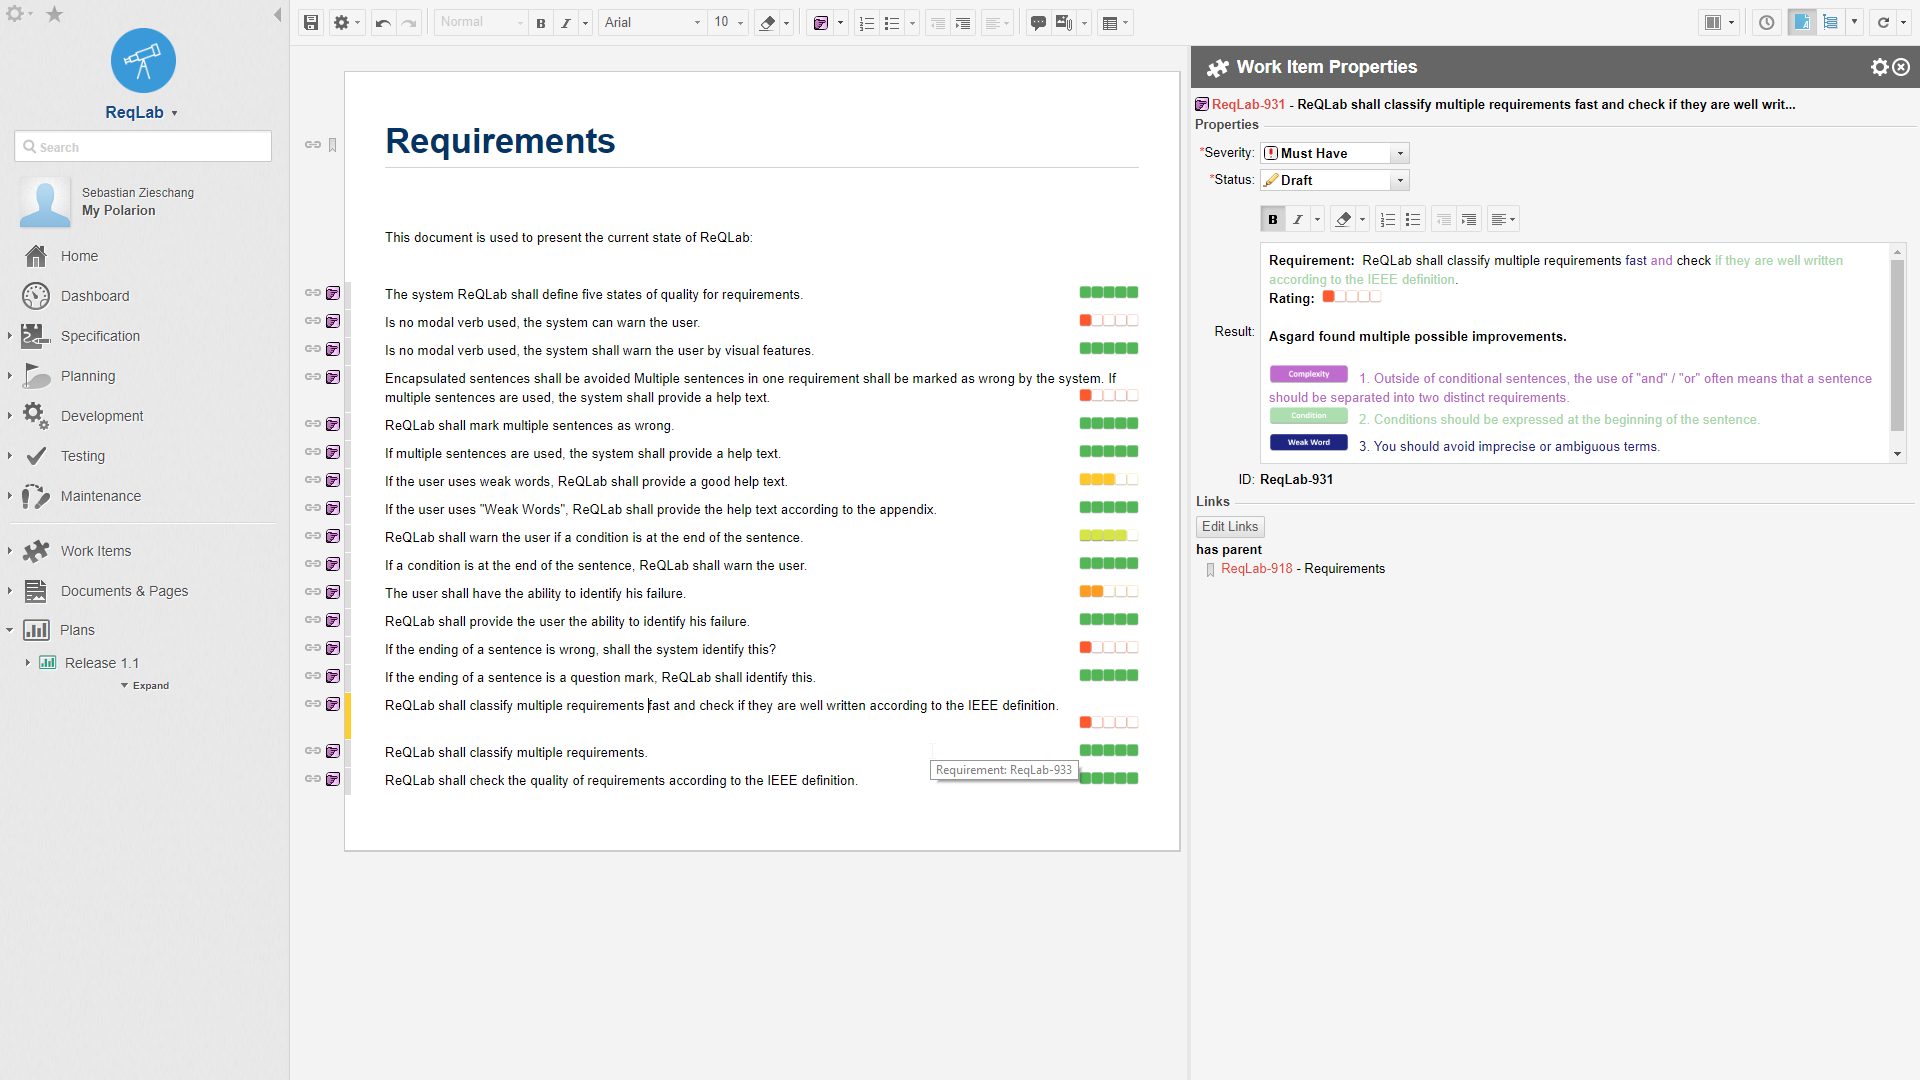
Task: Insert numbered list in document toolbar
Action: point(867,23)
